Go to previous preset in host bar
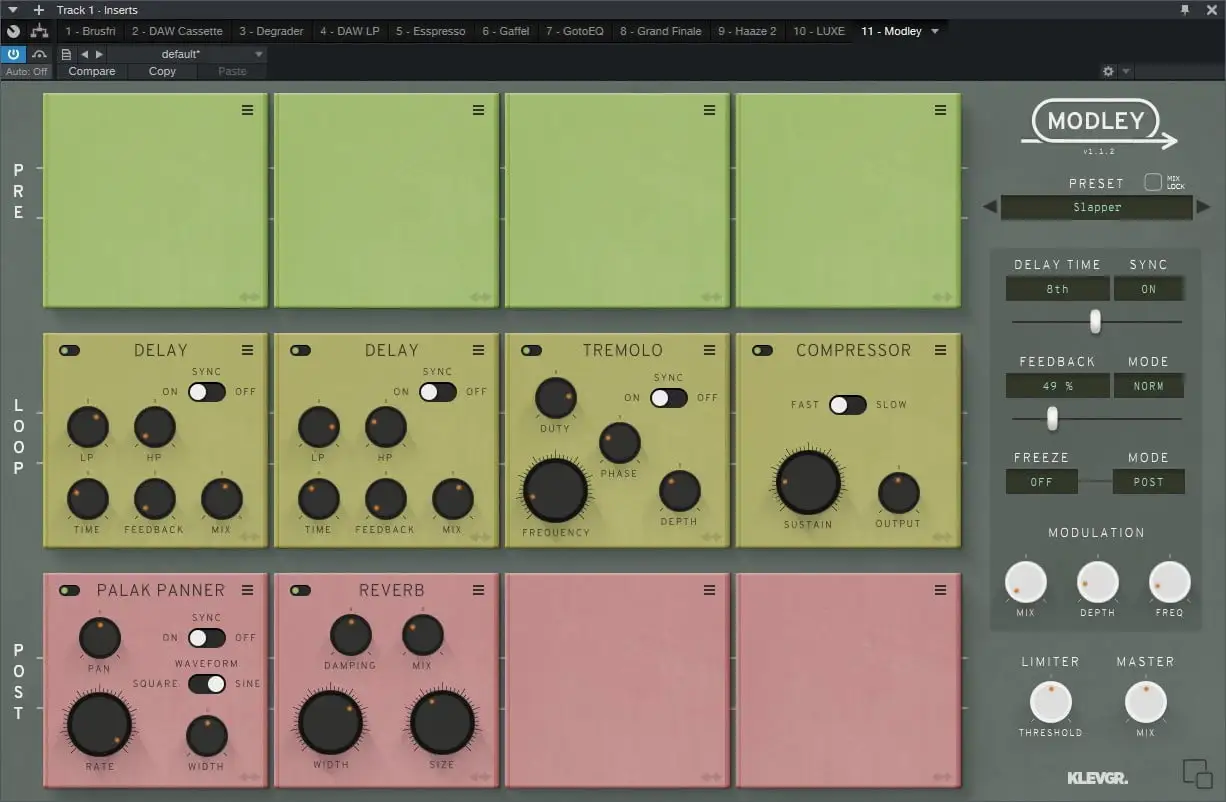The image size is (1226, 802). click(x=84, y=54)
